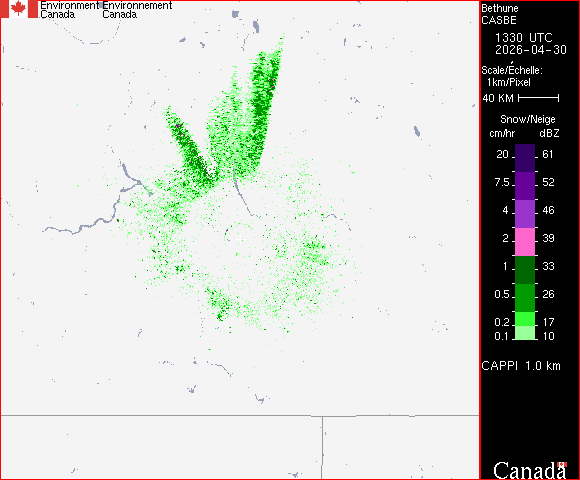This screenshot has width=580, height=480.
Task: Select the dark purple 61 dBZ swatch
Action: (525, 158)
